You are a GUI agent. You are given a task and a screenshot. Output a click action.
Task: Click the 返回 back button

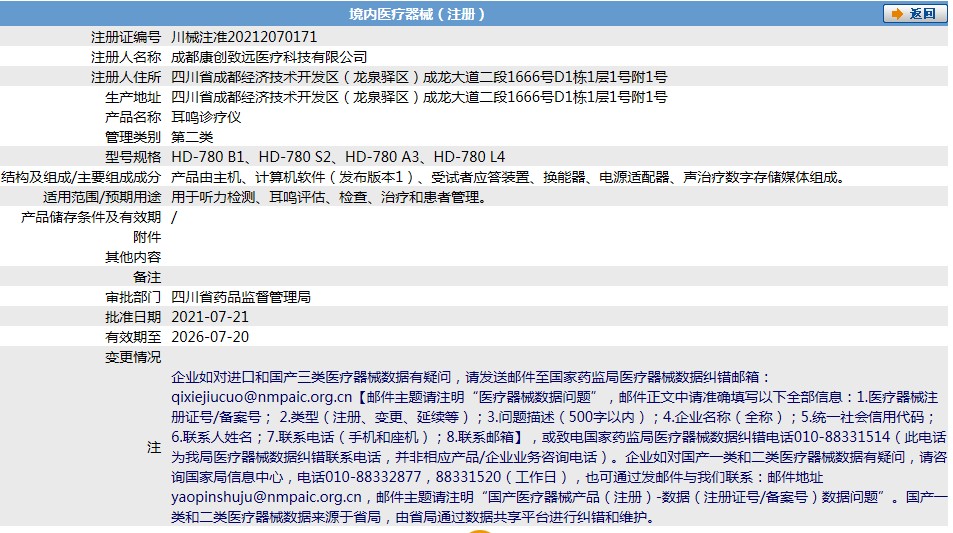(x=914, y=13)
